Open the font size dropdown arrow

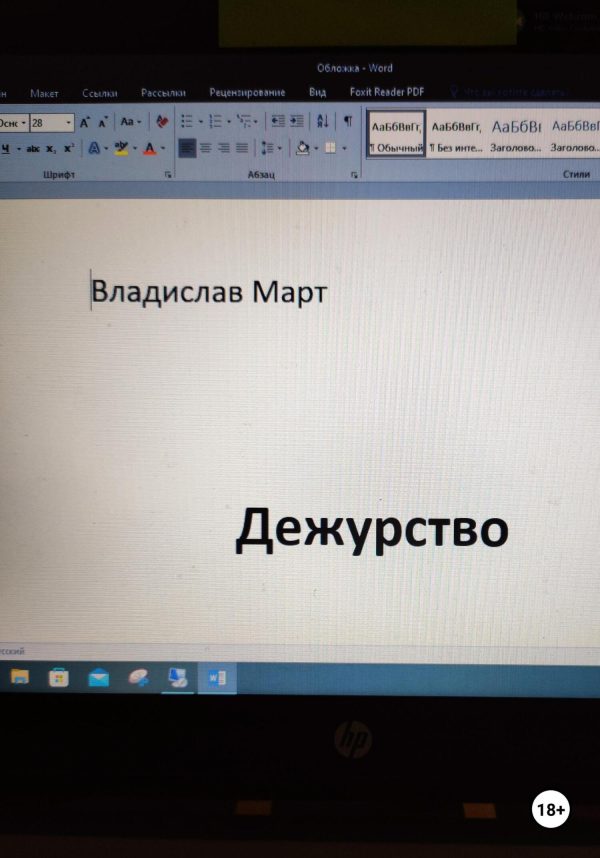(x=68, y=123)
